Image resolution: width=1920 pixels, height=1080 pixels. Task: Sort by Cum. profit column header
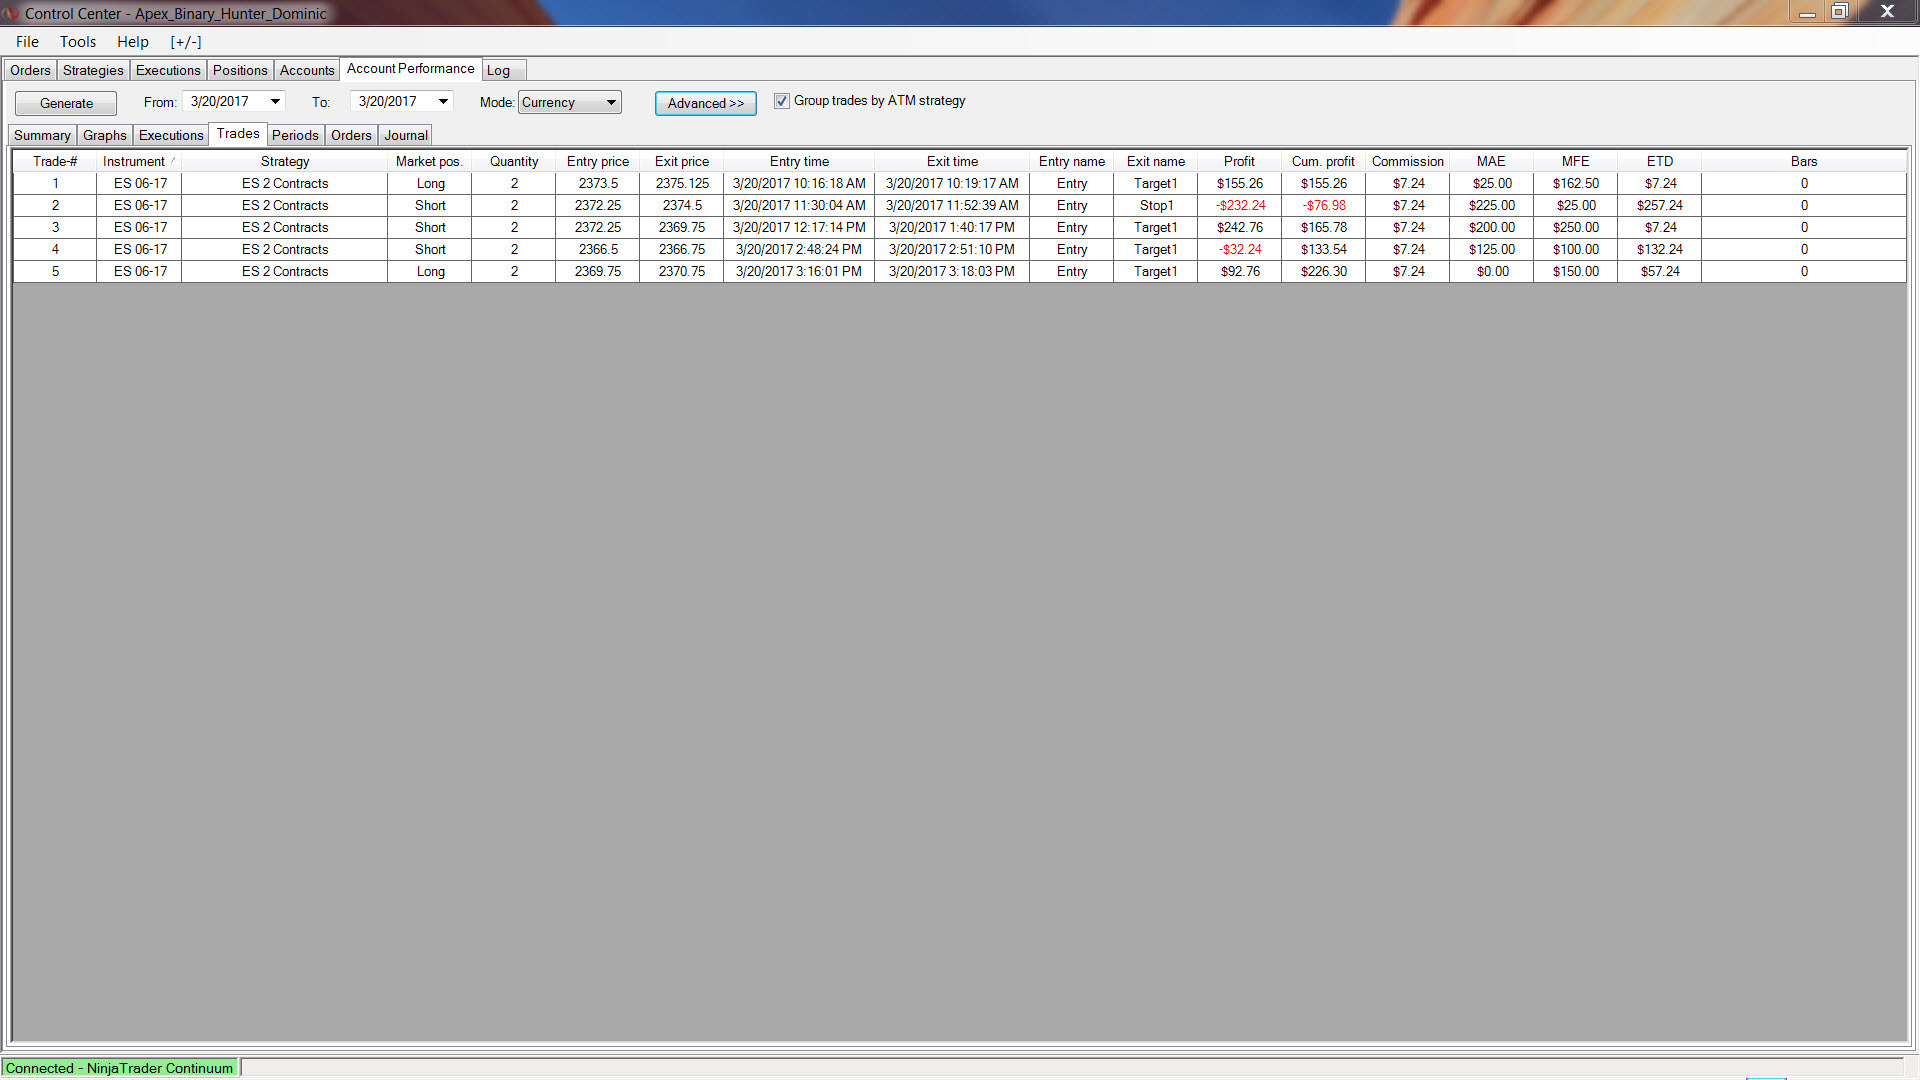pos(1323,161)
